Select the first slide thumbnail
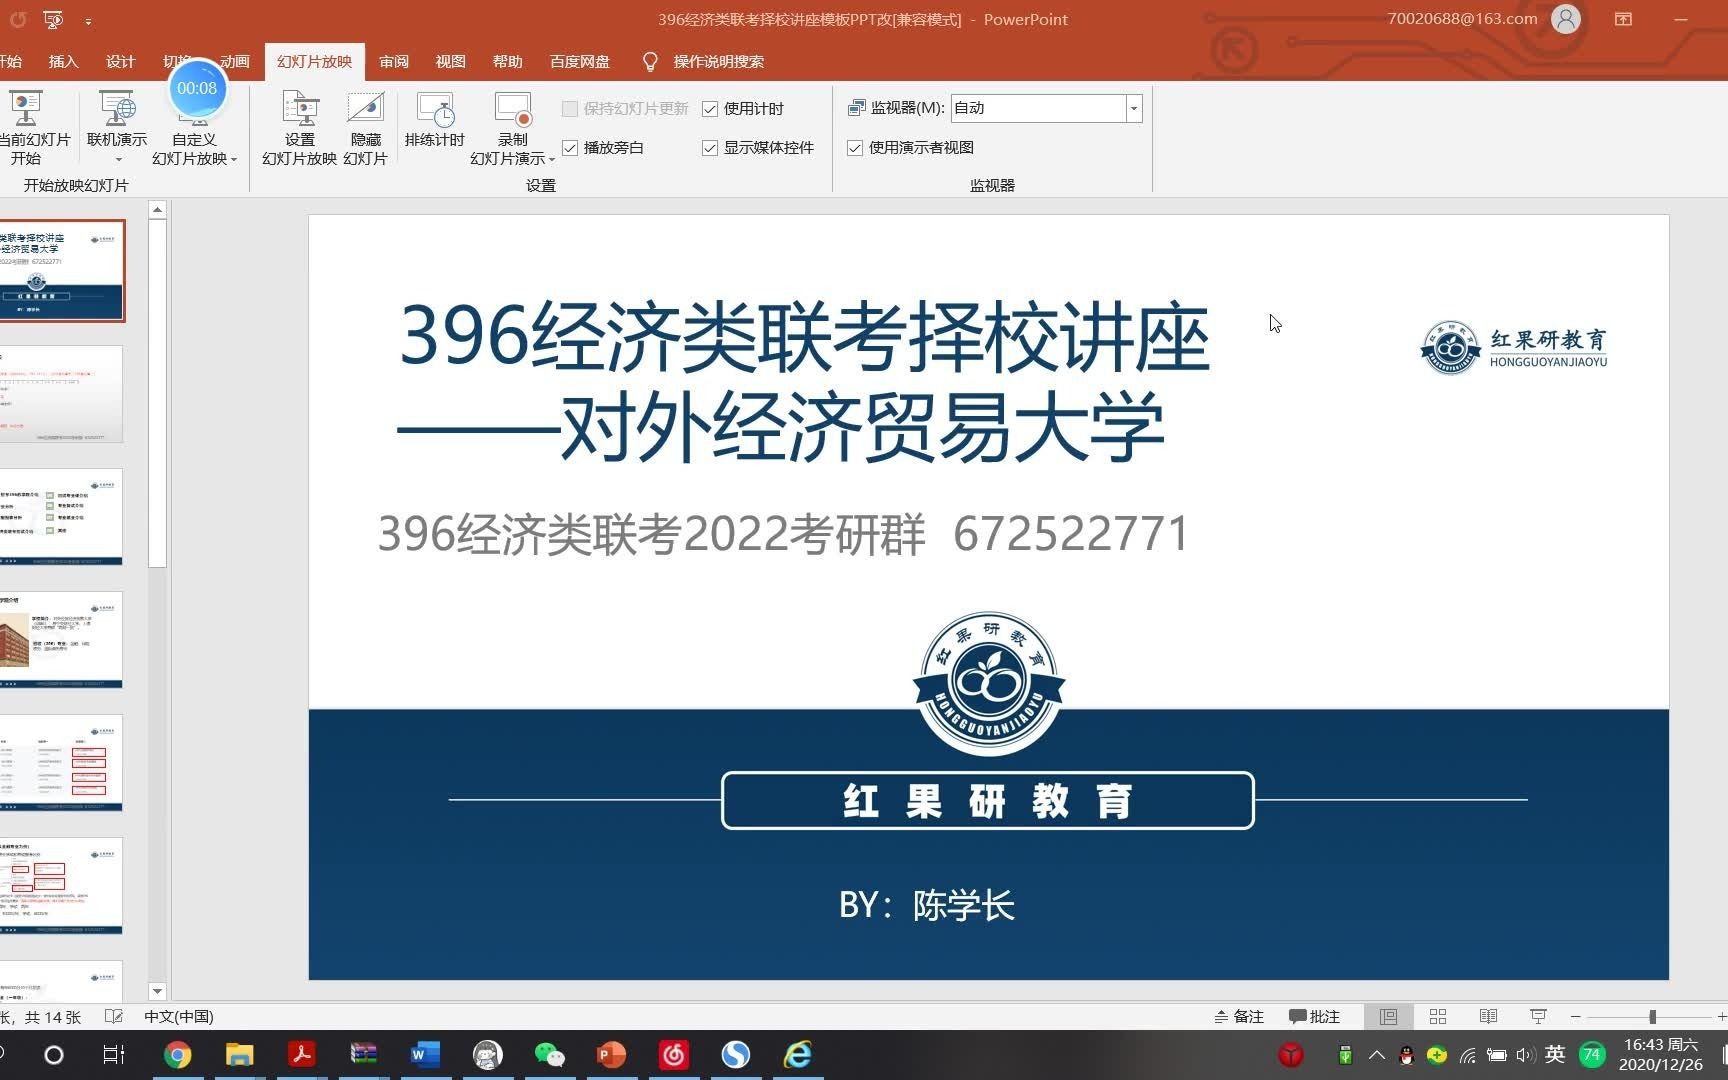Screen dimensions: 1728x1080 [62, 271]
